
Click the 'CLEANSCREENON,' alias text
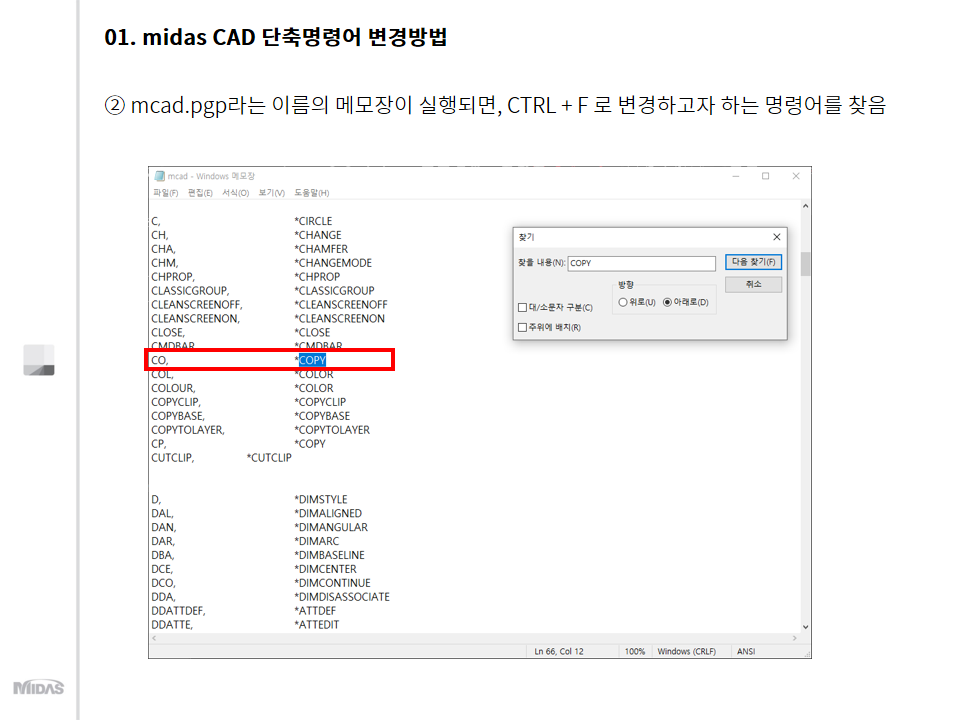(195, 319)
